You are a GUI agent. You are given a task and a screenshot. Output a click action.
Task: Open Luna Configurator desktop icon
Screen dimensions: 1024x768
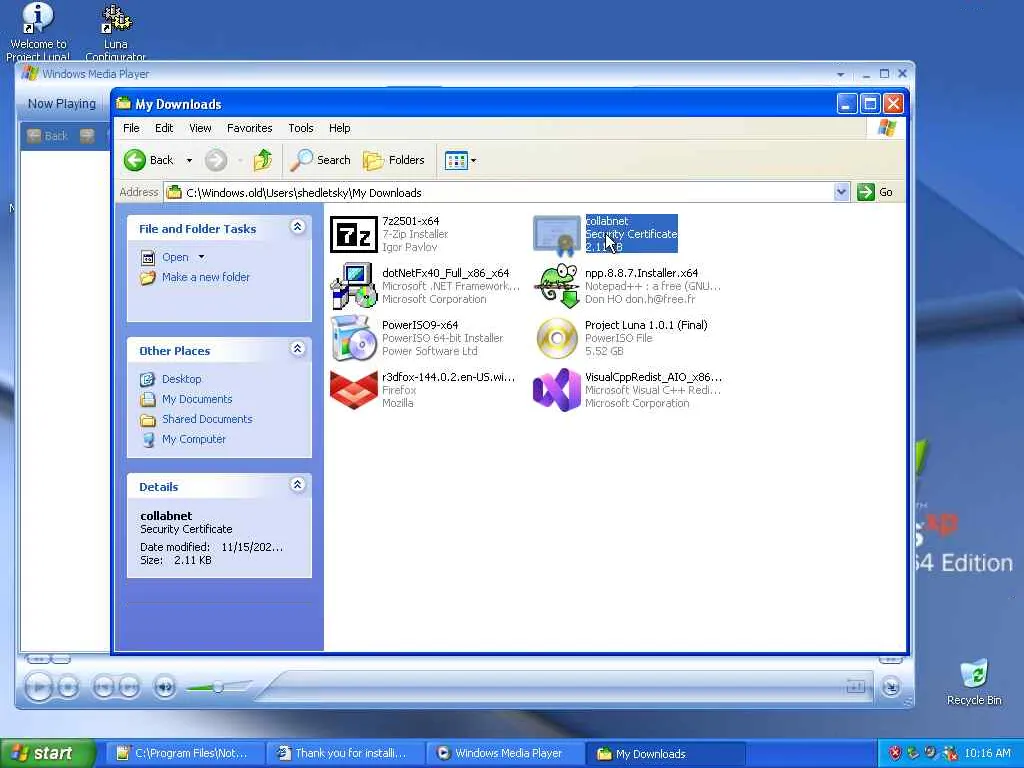click(x=116, y=33)
